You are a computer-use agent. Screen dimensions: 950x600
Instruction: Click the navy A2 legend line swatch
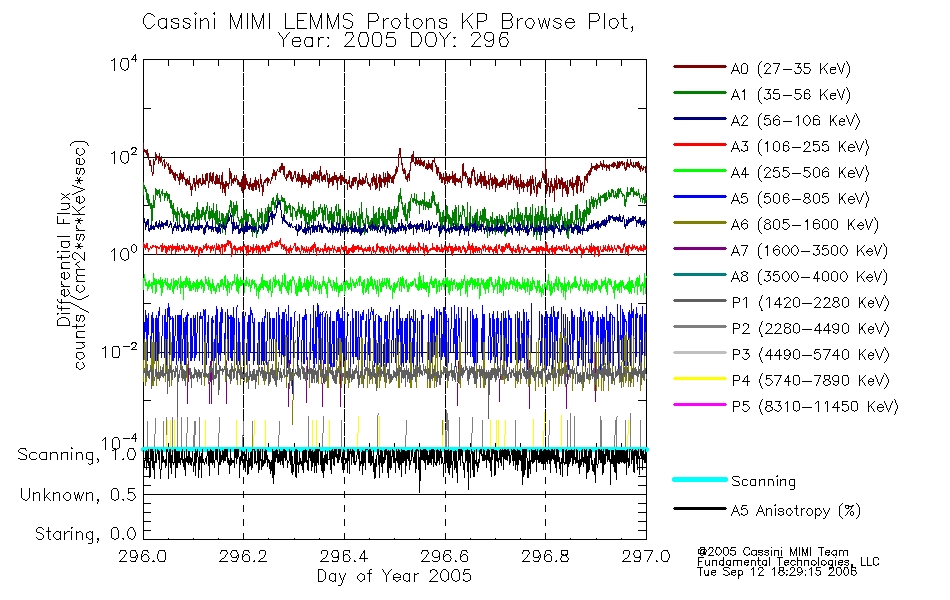[x=700, y=119]
